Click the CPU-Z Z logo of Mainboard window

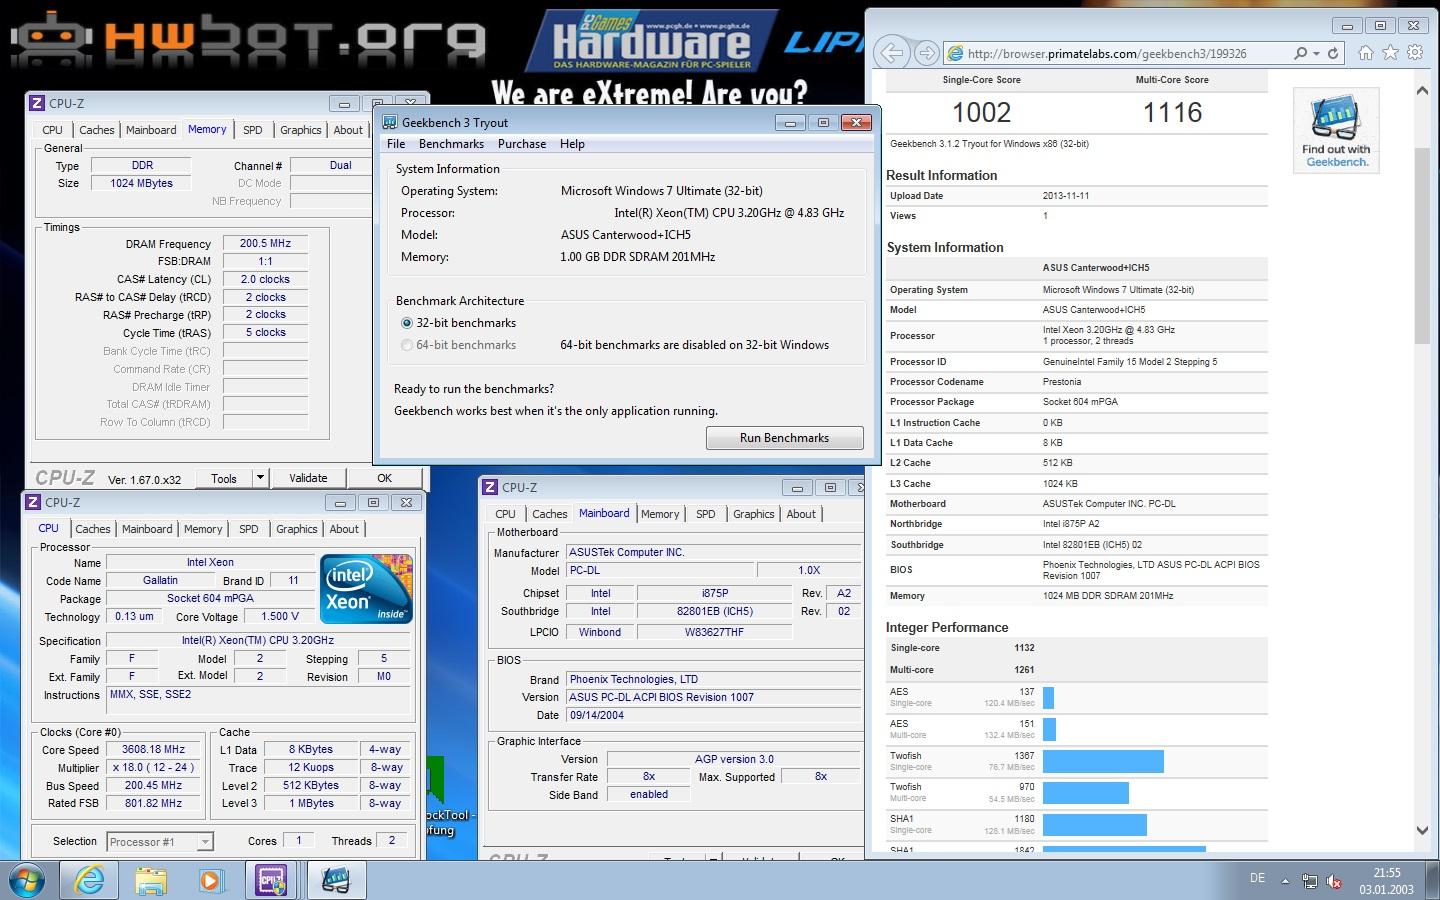click(490, 487)
